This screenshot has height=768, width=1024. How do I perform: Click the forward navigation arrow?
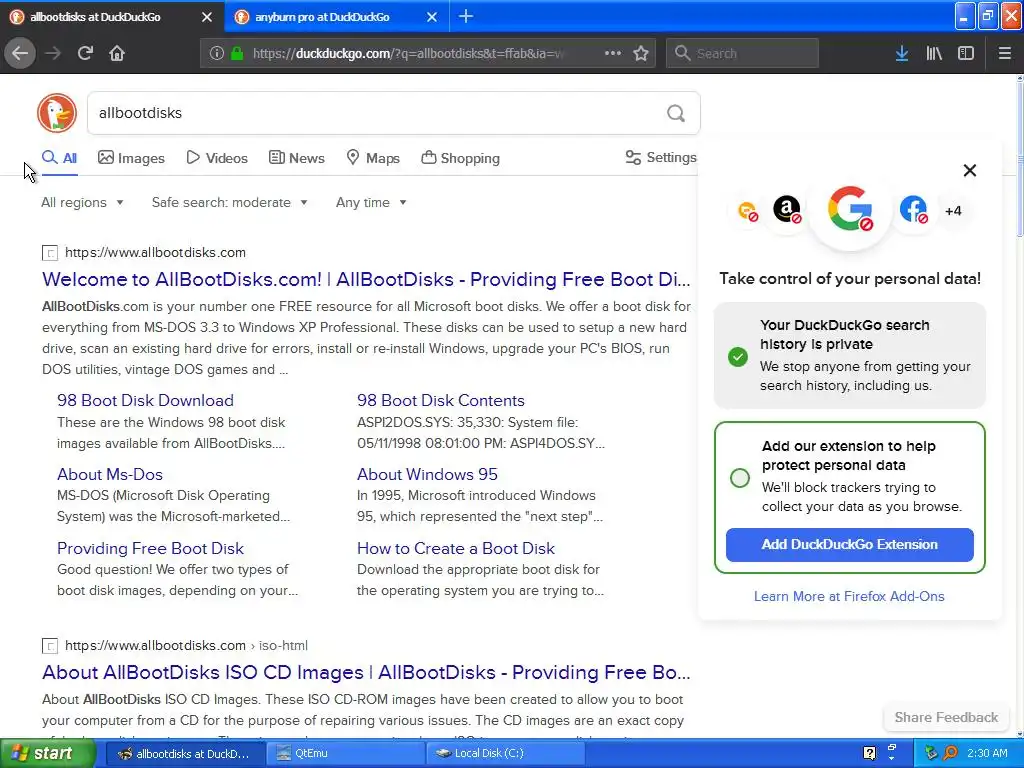(x=53, y=54)
